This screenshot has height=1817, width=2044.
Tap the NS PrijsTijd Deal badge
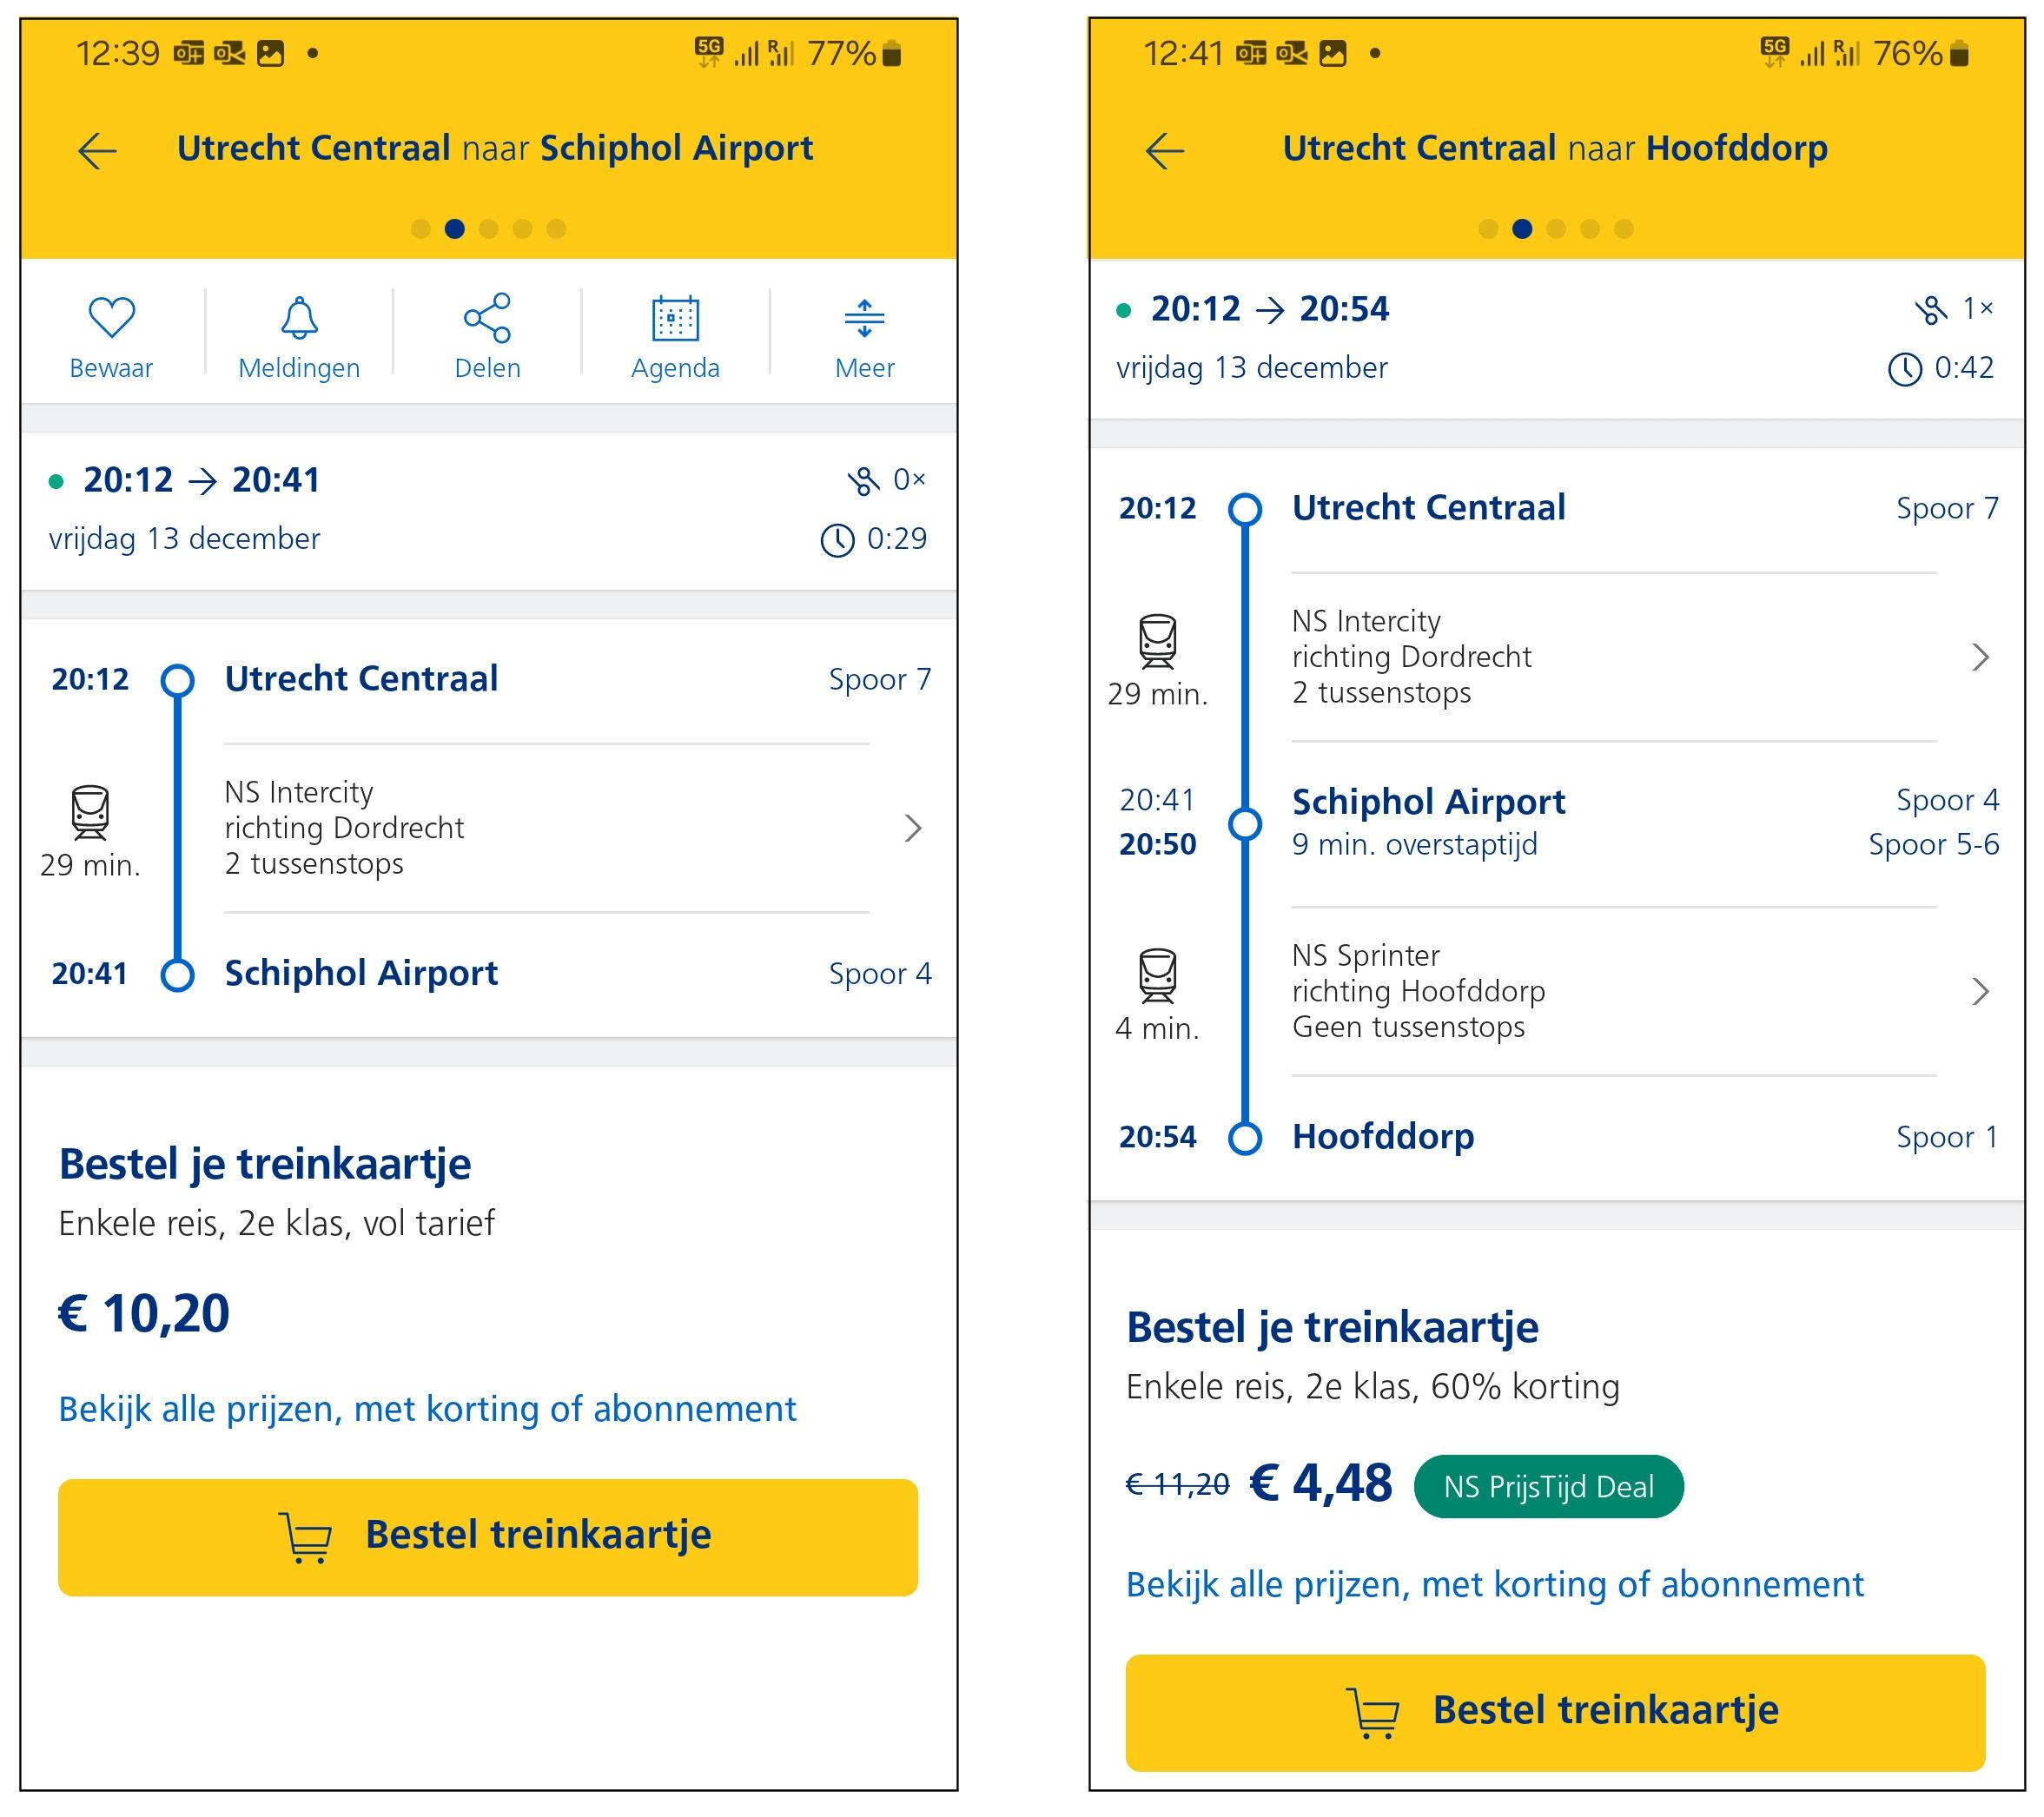(1548, 1486)
